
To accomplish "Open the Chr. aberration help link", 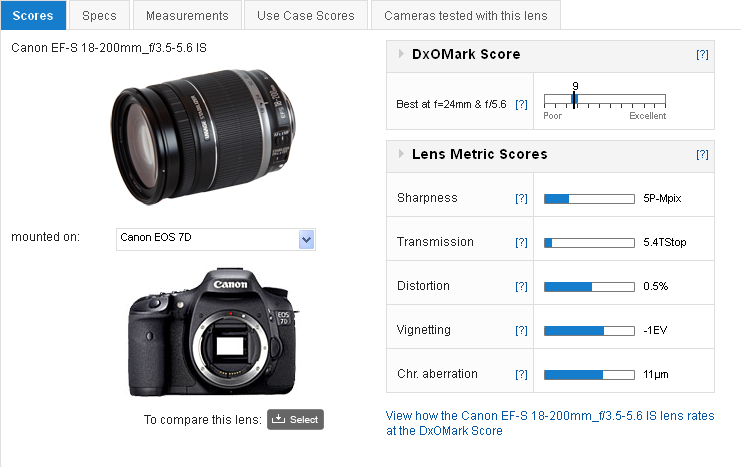I will (x=521, y=374).
